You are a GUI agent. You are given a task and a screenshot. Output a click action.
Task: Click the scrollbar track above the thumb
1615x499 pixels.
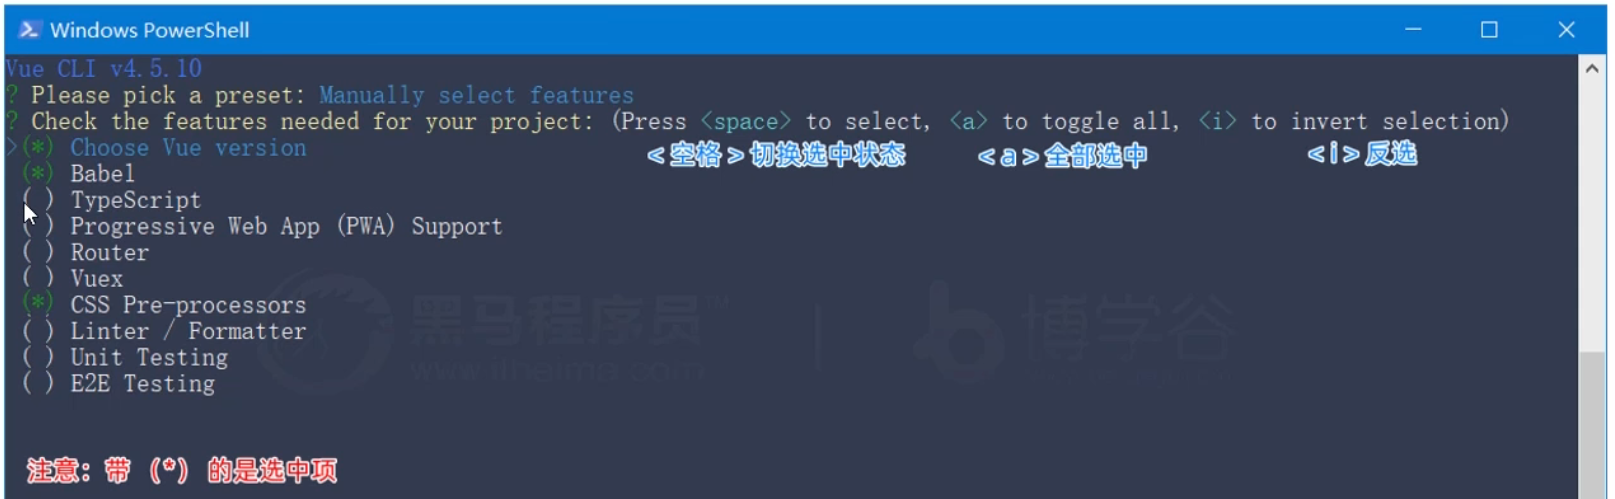[1592, 216]
